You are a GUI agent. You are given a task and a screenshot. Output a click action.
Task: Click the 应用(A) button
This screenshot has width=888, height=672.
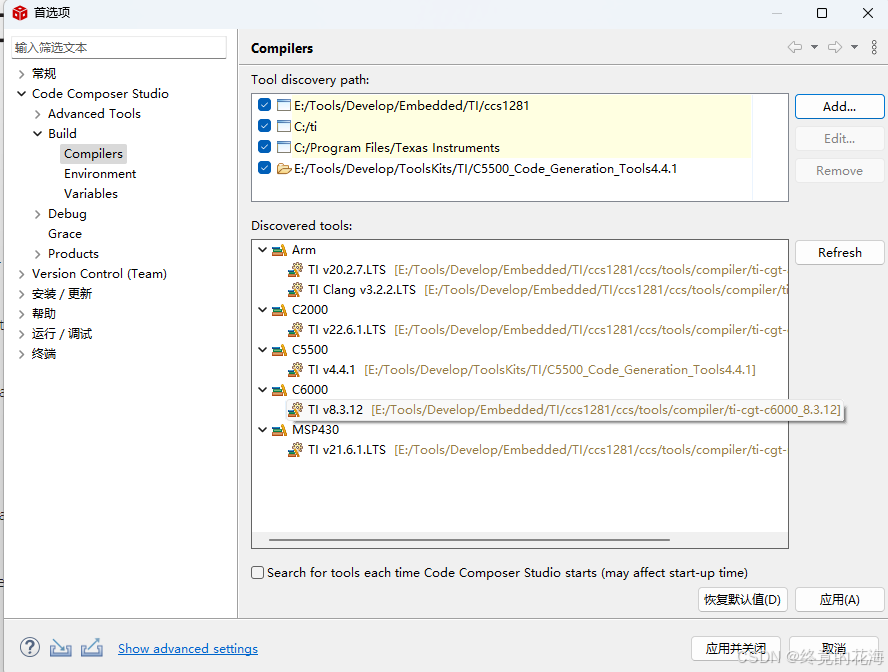839,600
